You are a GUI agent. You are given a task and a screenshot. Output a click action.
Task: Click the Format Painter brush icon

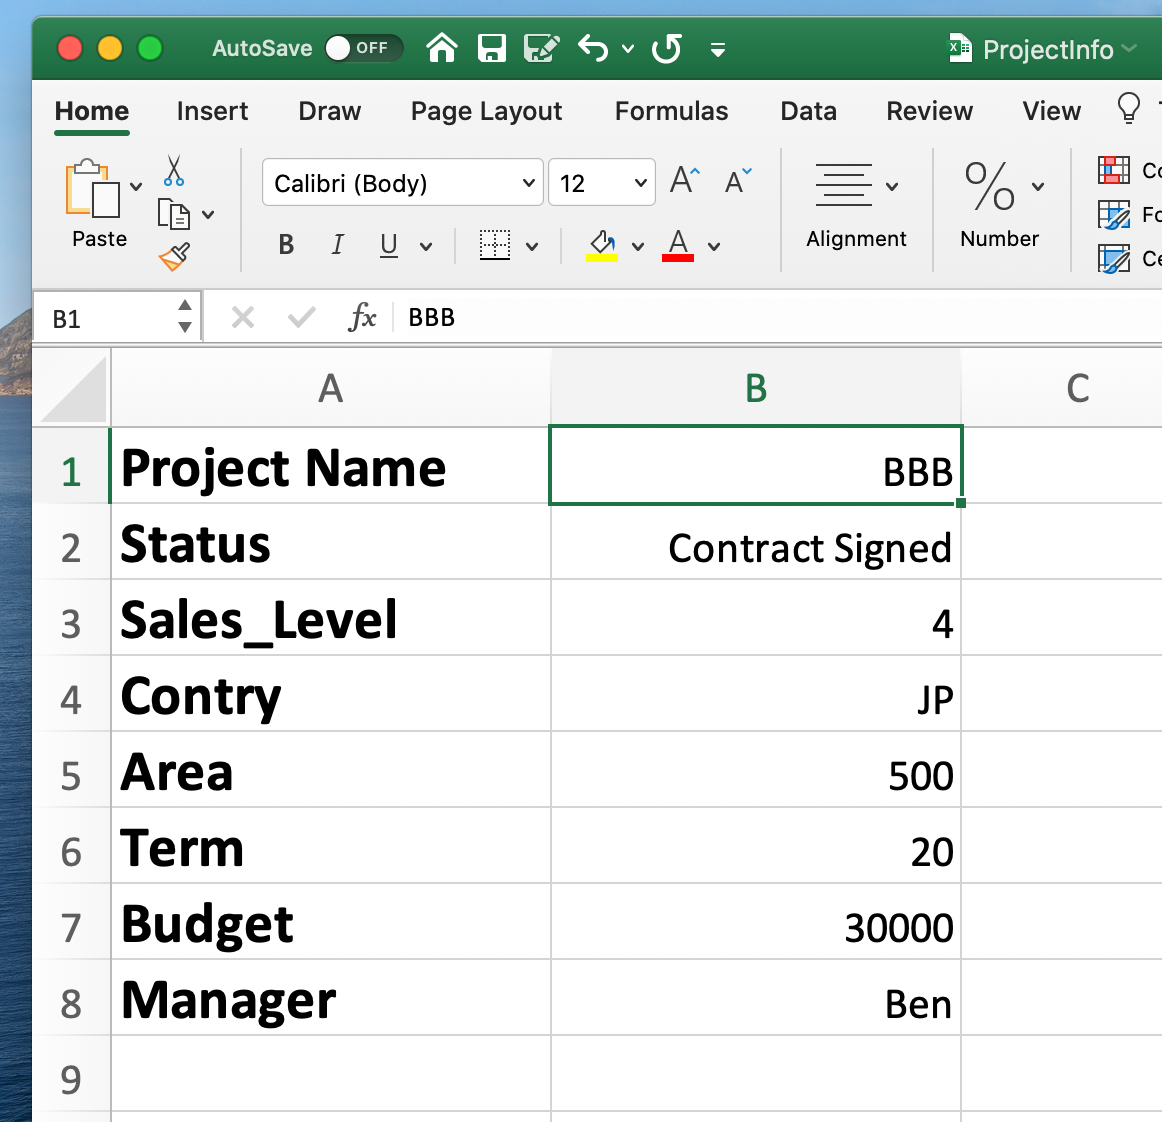coord(174,257)
